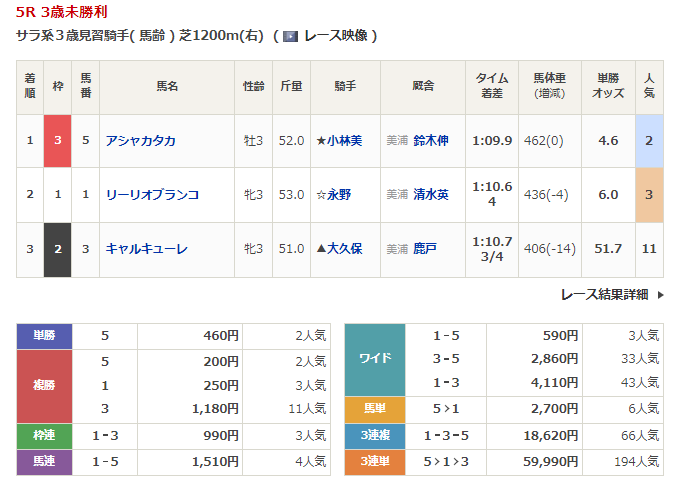680x483 pixels.
Task: Open horse キャルキューレ's page
Action: (x=146, y=248)
